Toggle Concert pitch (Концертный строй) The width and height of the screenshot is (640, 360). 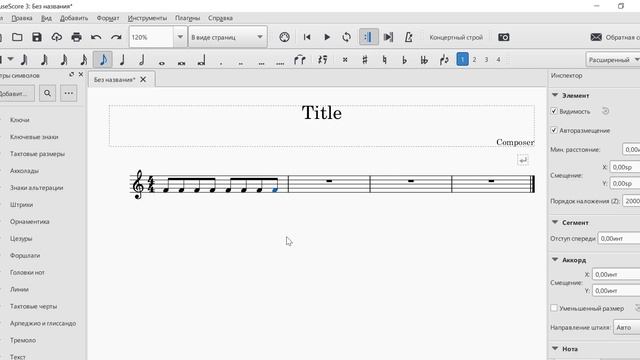[x=456, y=37]
